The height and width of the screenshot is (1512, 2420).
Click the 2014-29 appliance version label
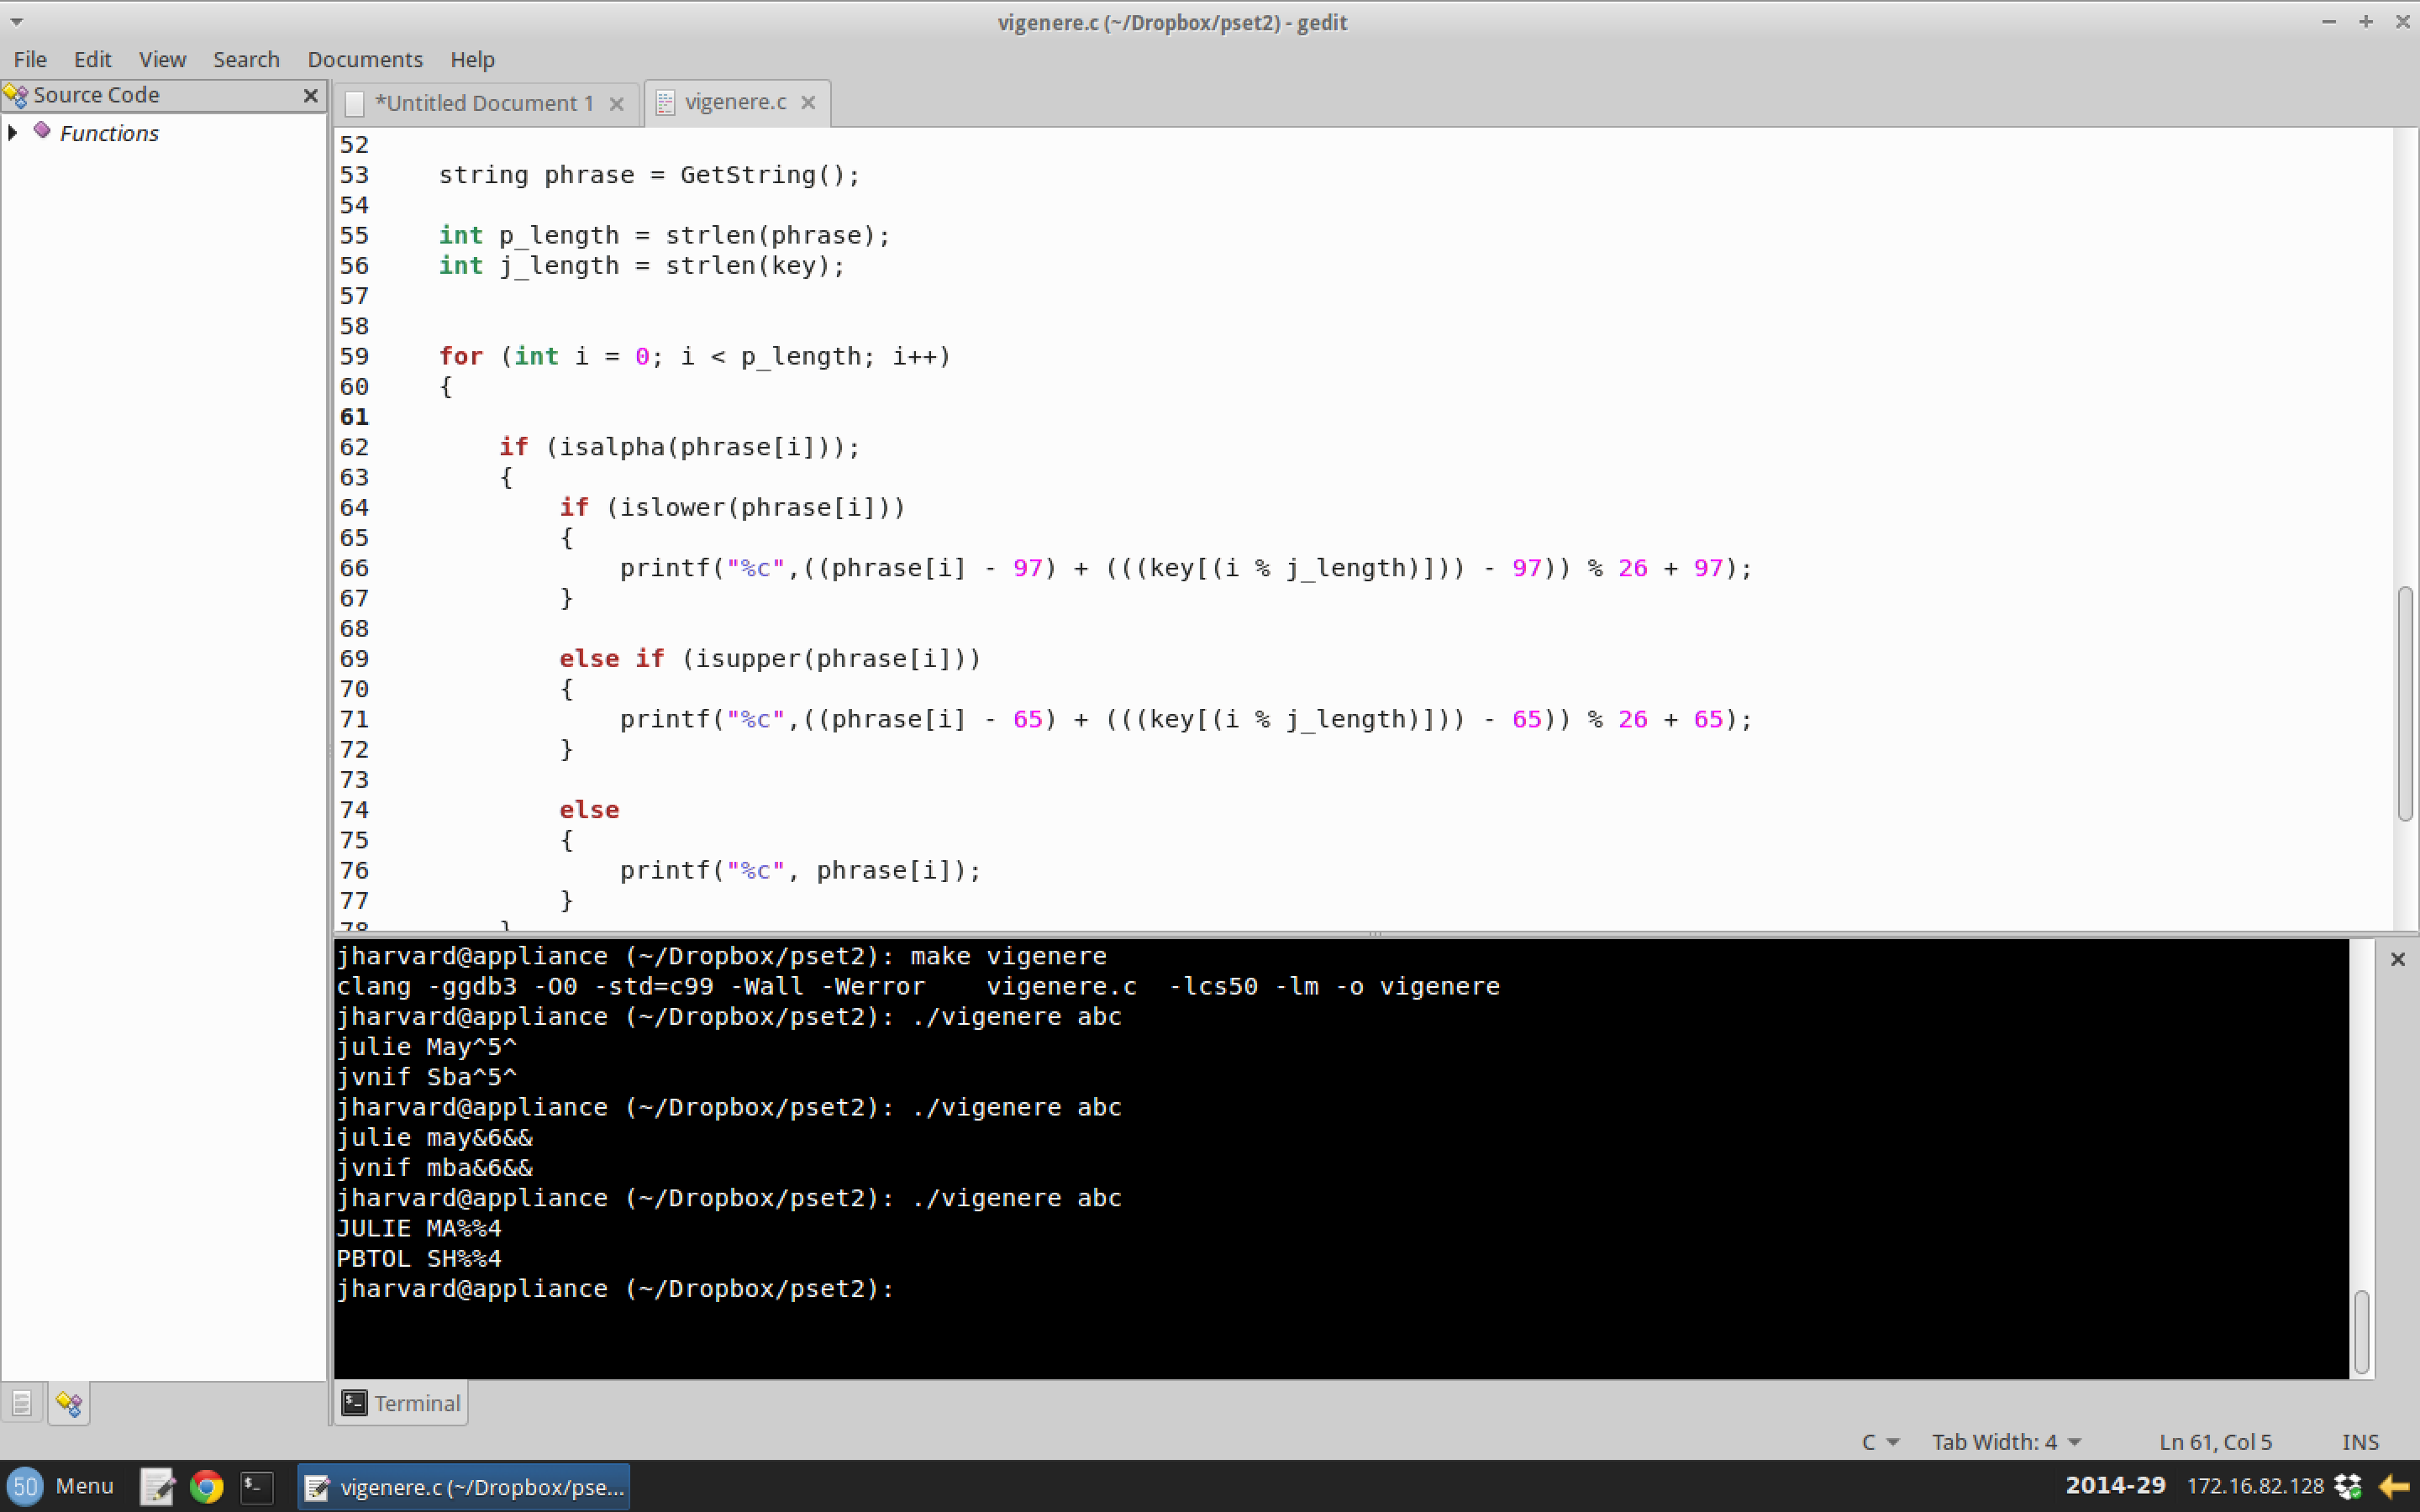pyautogui.click(x=2115, y=1486)
